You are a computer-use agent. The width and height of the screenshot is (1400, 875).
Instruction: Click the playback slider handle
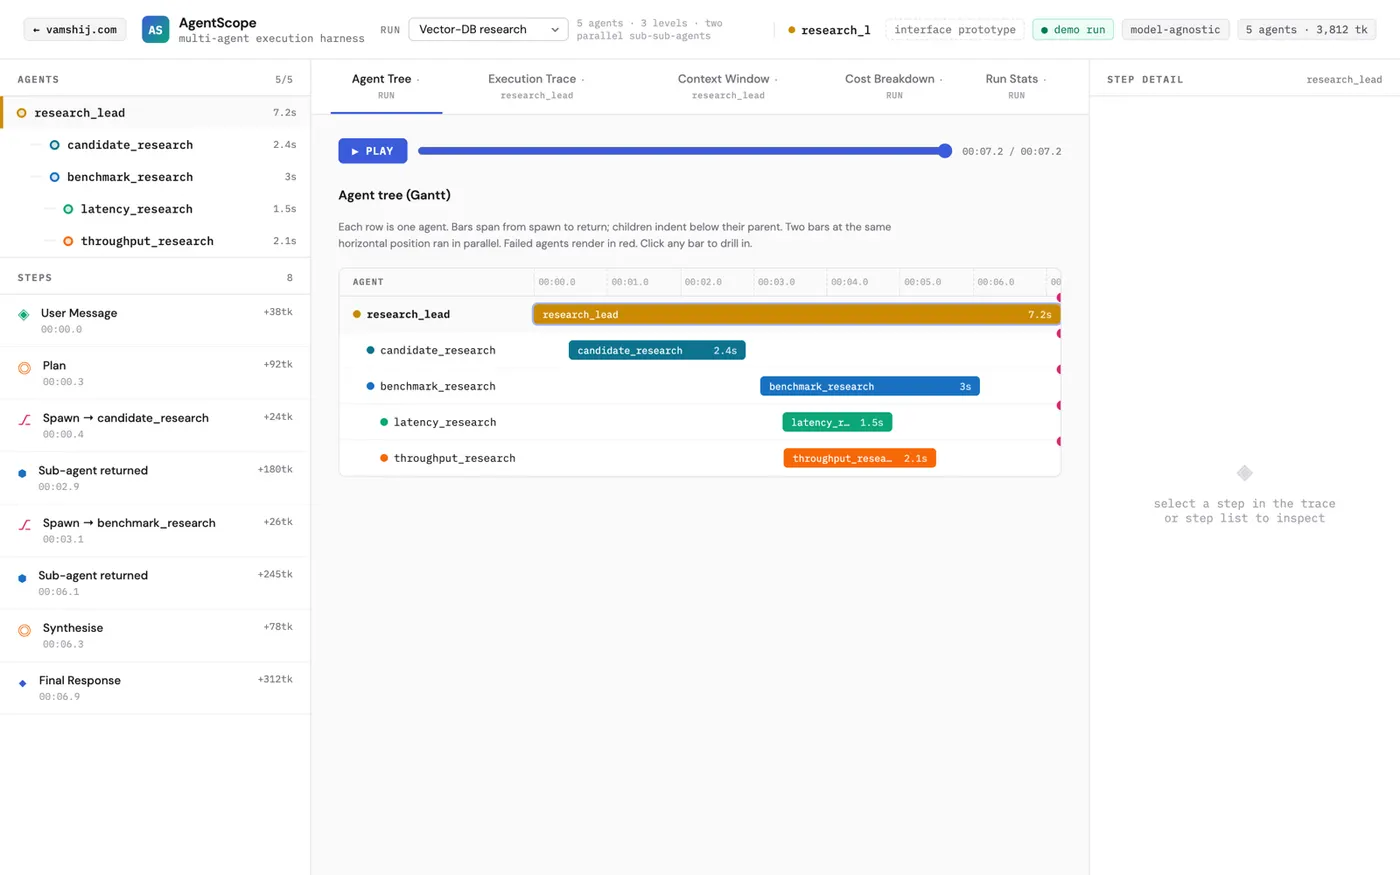pyautogui.click(x=945, y=151)
